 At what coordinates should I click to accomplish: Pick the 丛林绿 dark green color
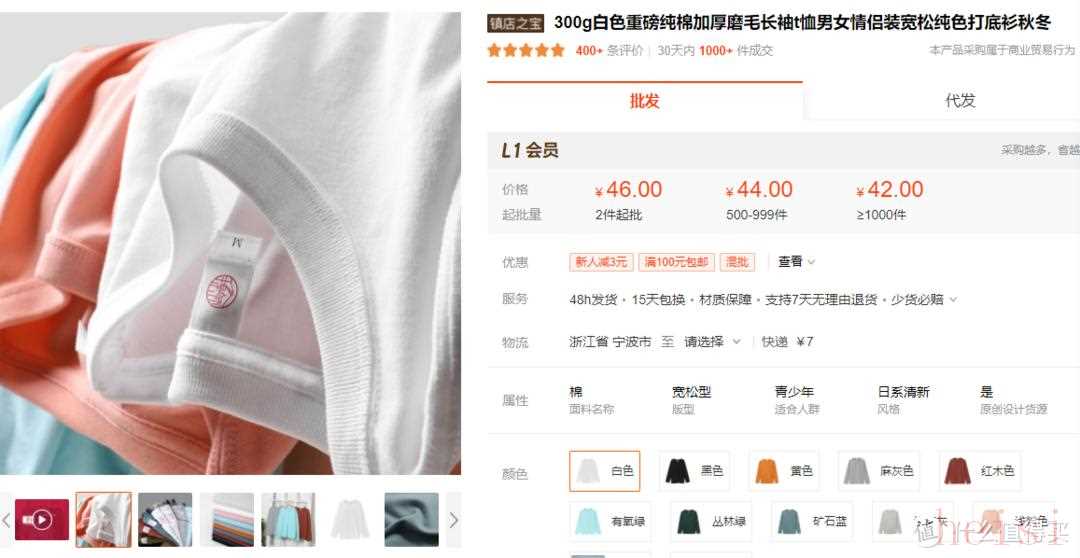(711, 521)
